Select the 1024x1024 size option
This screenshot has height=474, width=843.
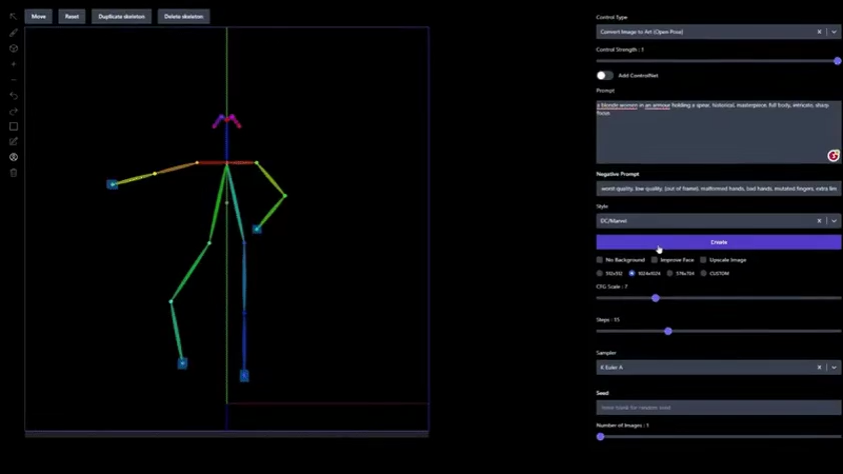[632, 273]
